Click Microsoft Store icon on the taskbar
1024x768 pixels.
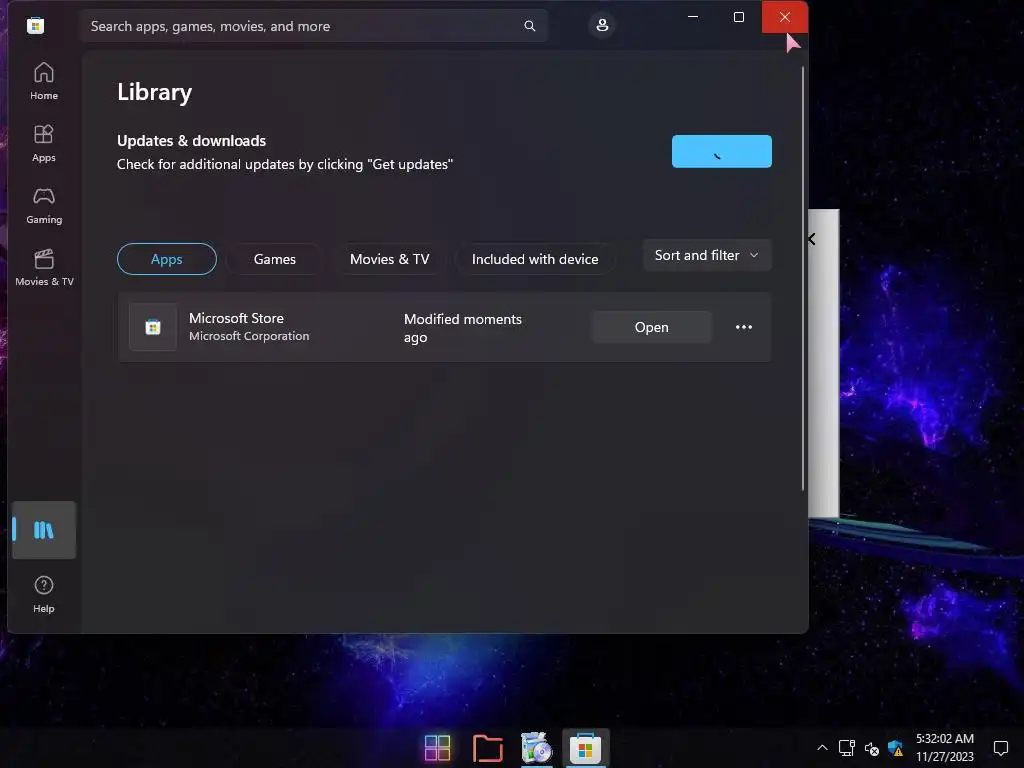(x=585, y=748)
